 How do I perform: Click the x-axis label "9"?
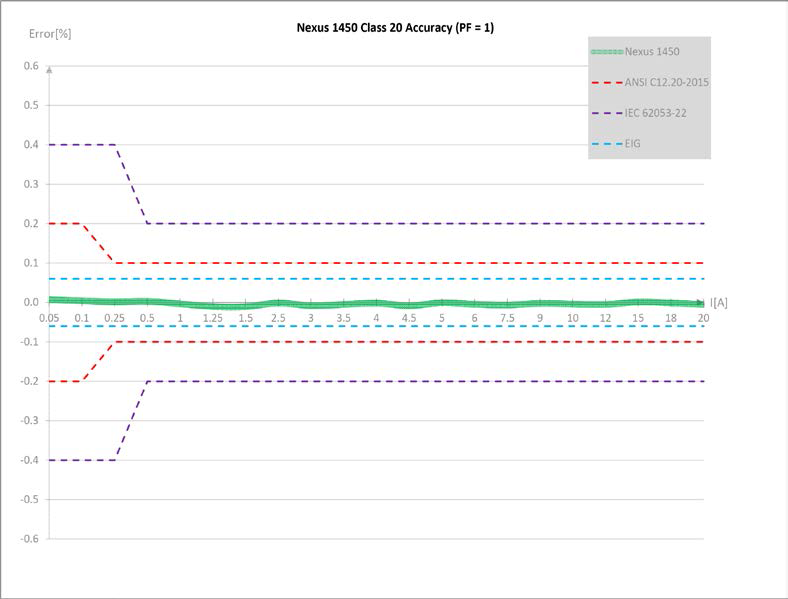point(540,318)
